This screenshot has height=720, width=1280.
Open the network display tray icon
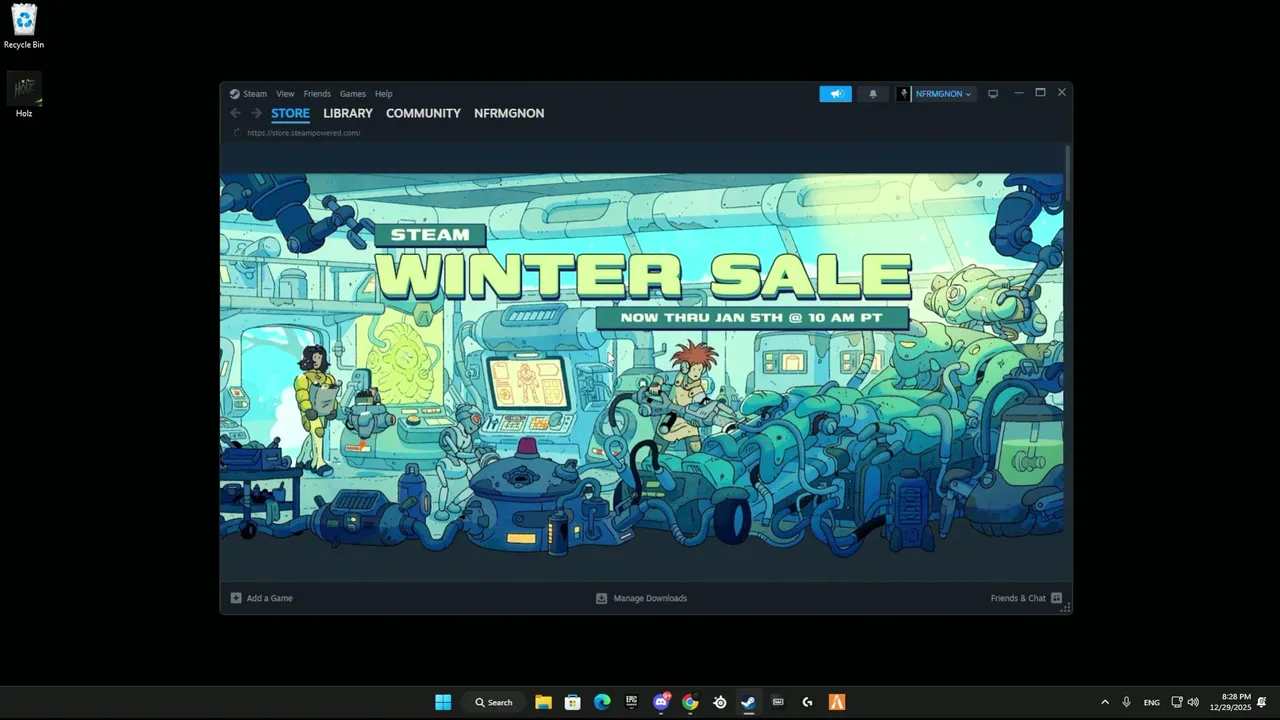1177,702
